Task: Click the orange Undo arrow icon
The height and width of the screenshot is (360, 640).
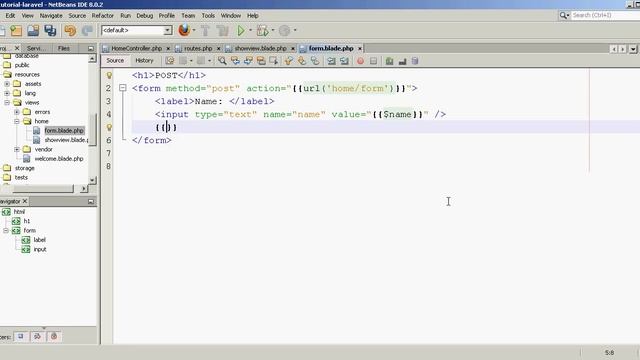Action: (70, 31)
